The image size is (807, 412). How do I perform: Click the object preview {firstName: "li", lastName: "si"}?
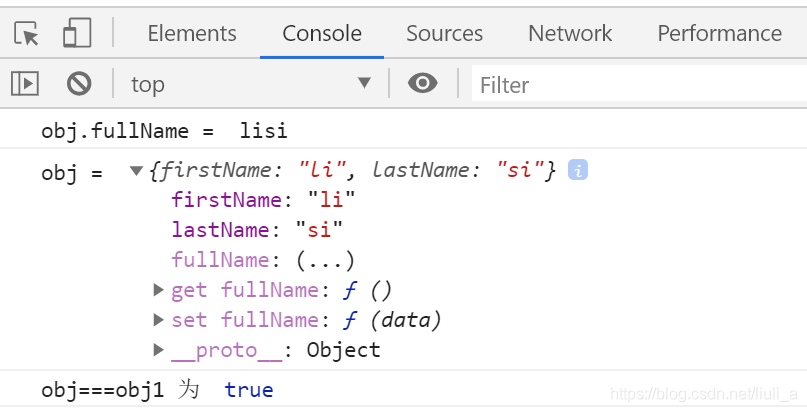[353, 170]
